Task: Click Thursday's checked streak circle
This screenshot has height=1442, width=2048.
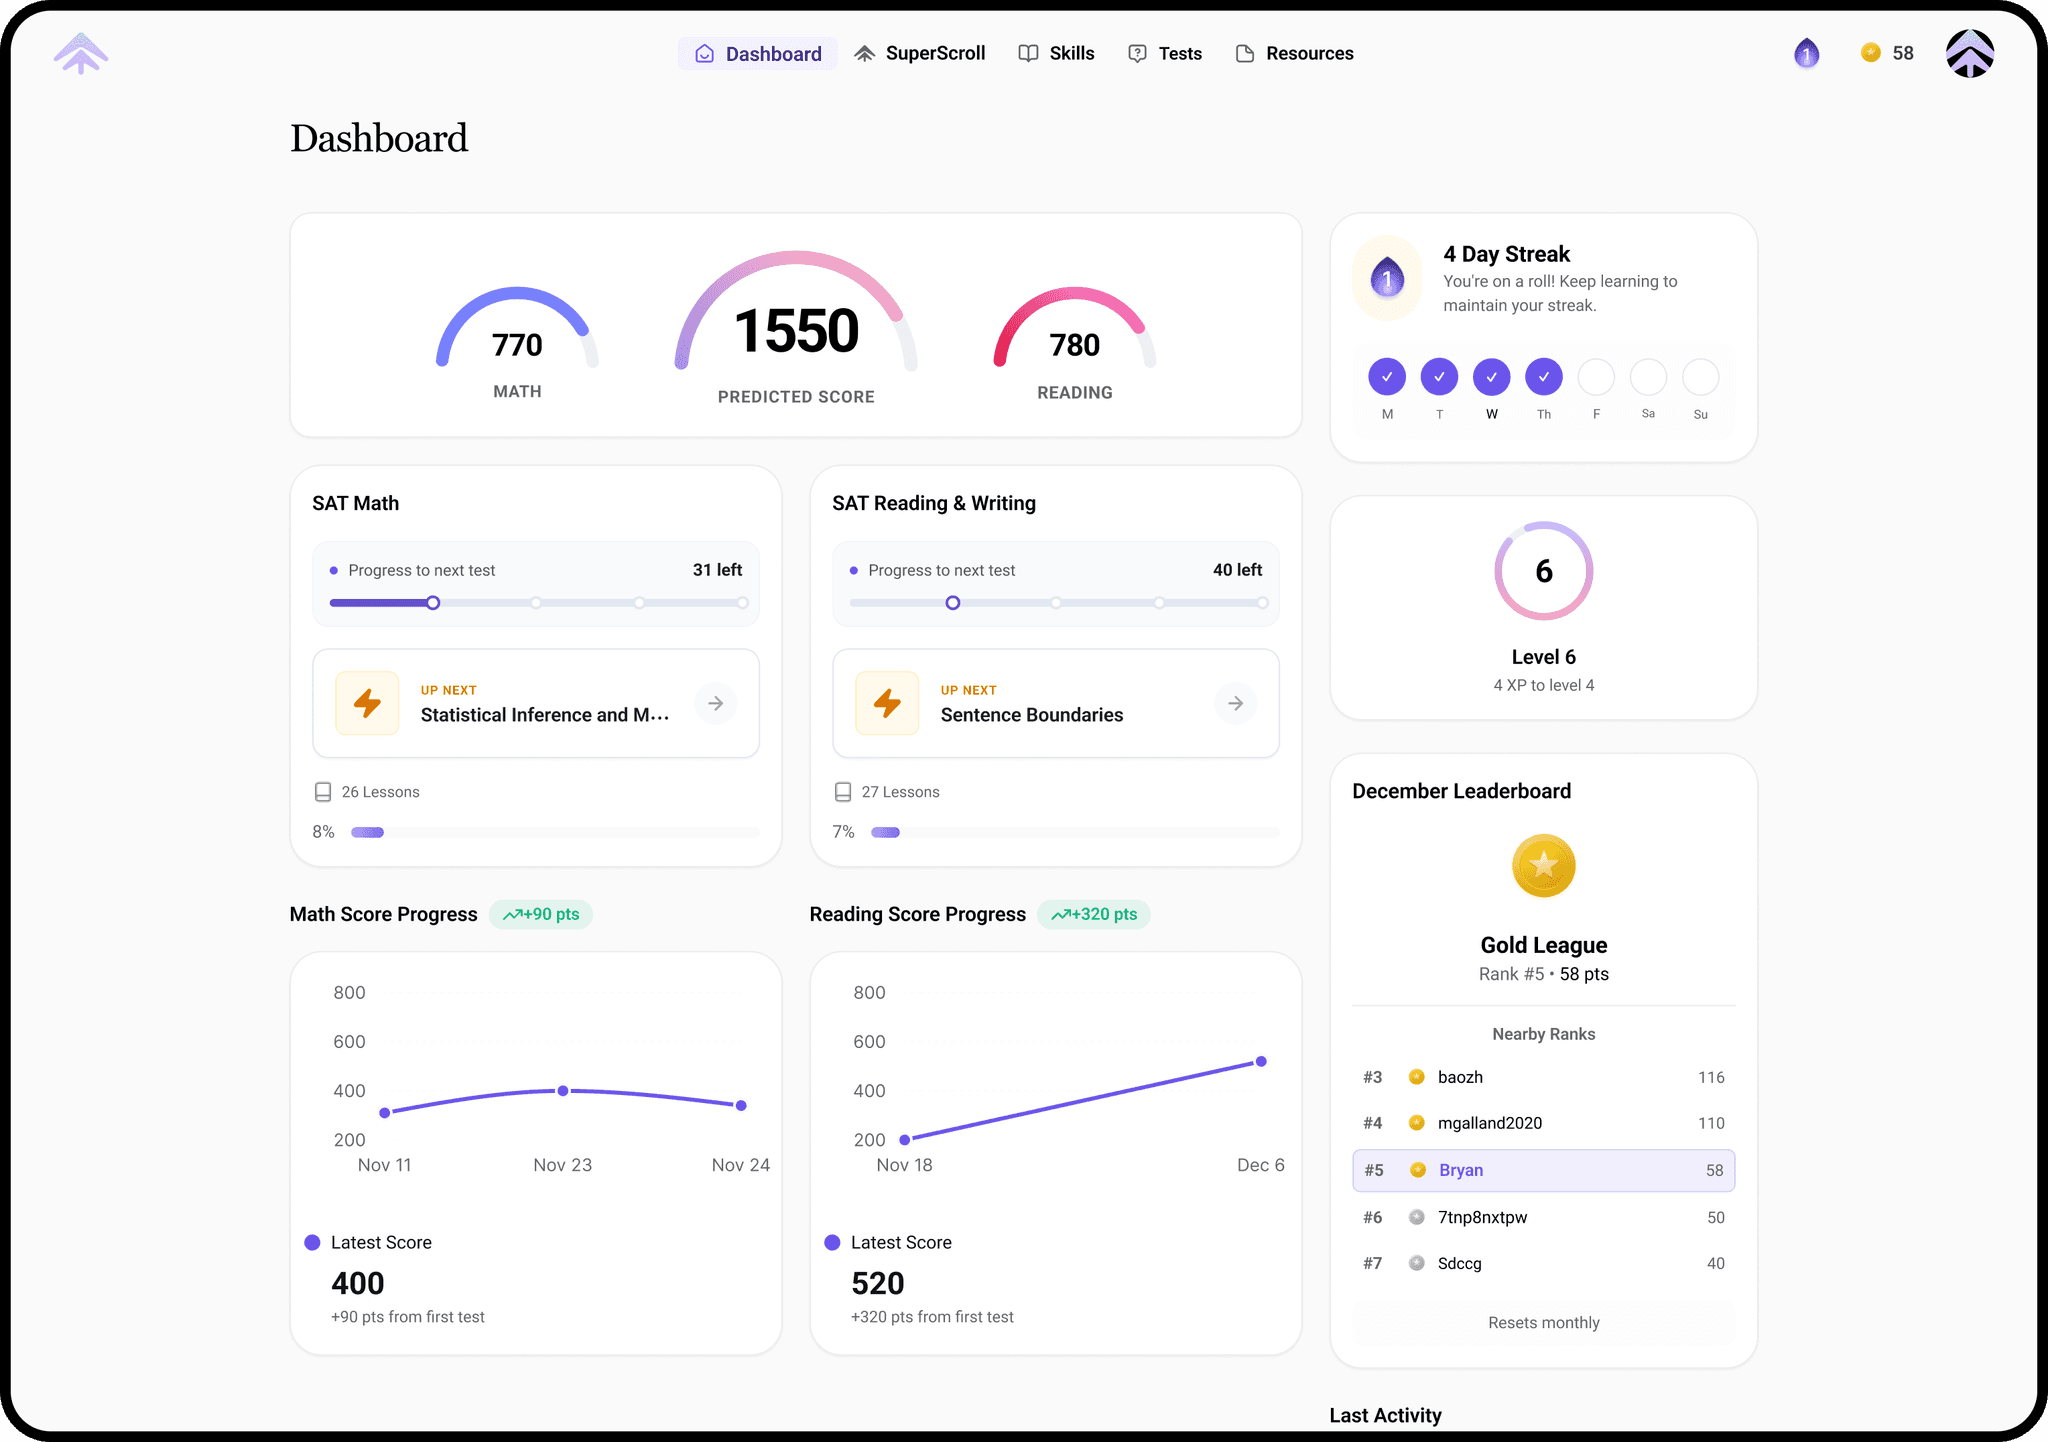Action: (x=1543, y=377)
